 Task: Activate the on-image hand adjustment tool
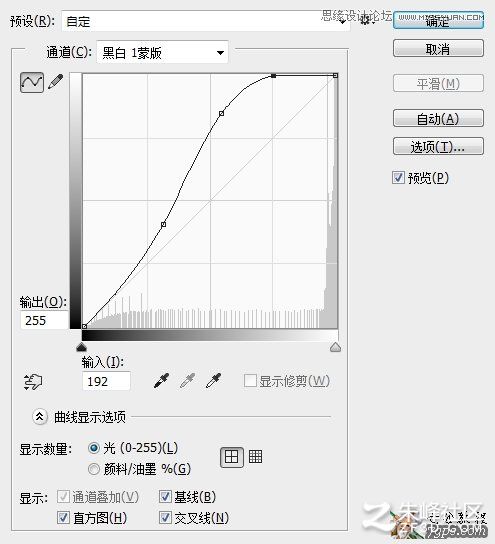[33, 382]
